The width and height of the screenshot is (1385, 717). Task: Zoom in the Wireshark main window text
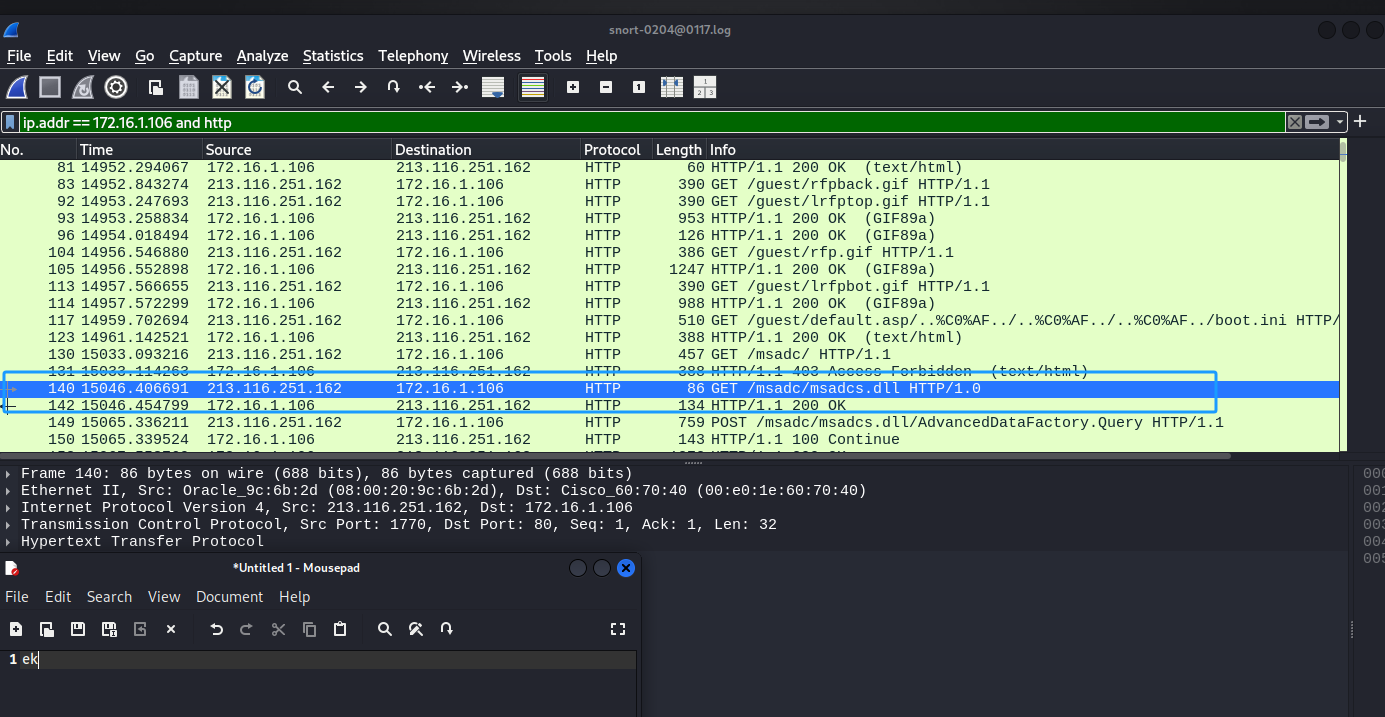pos(573,87)
